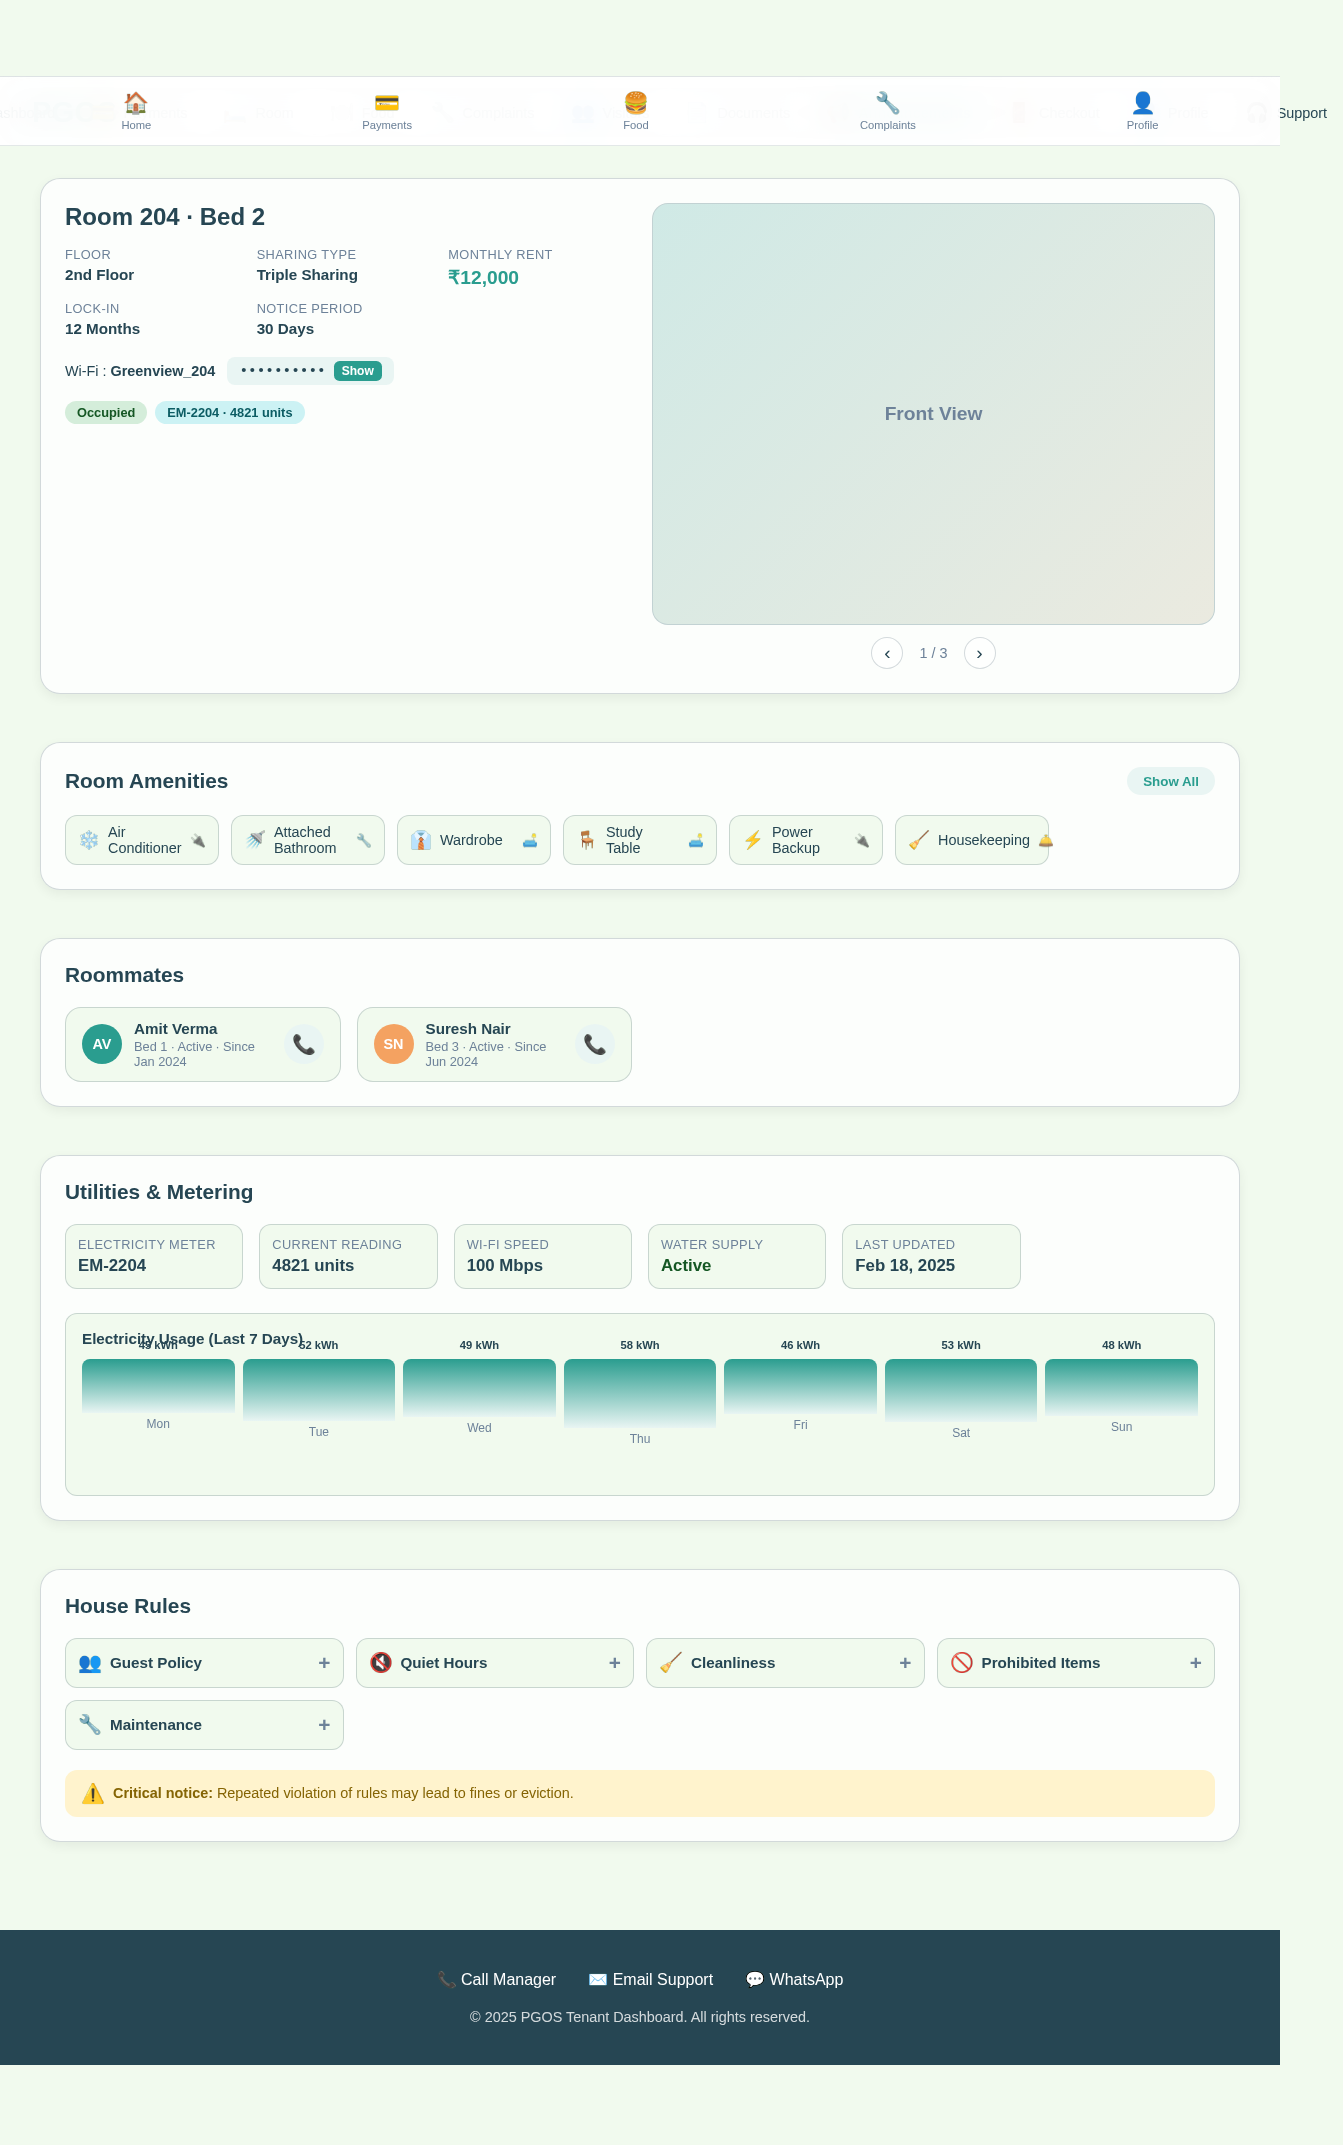Click the bell icon on Housekeeping
The height and width of the screenshot is (2145, 1343).
click(1046, 840)
